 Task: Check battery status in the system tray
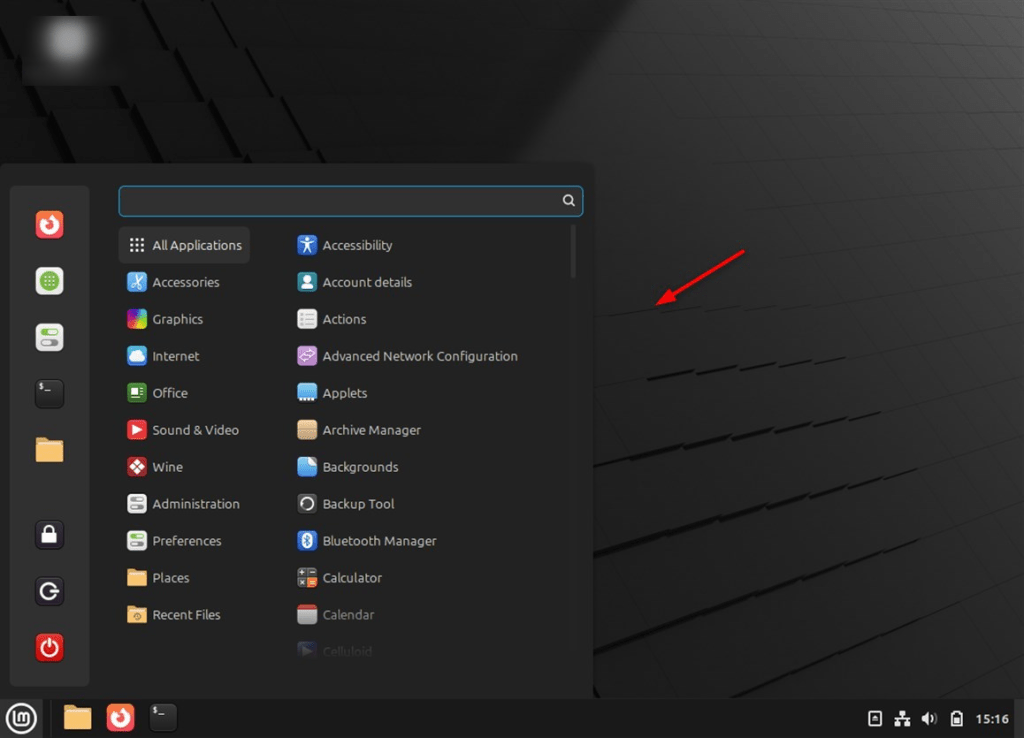click(x=955, y=718)
